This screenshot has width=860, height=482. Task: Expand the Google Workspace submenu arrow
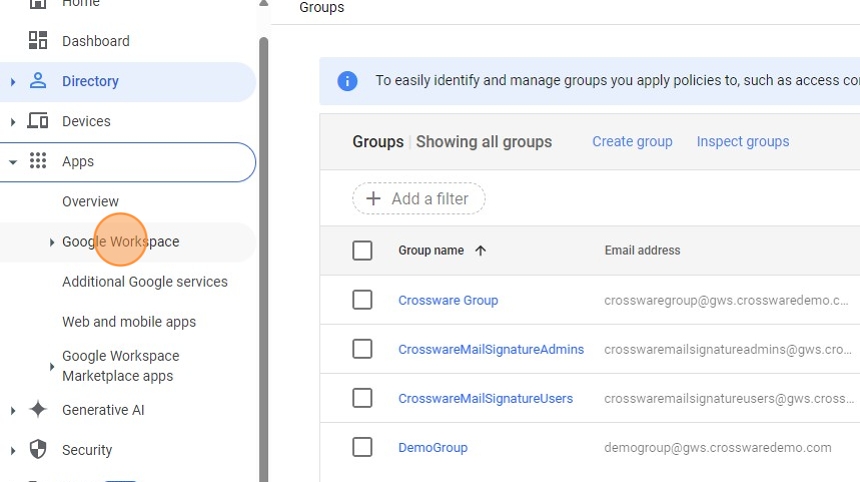52,242
